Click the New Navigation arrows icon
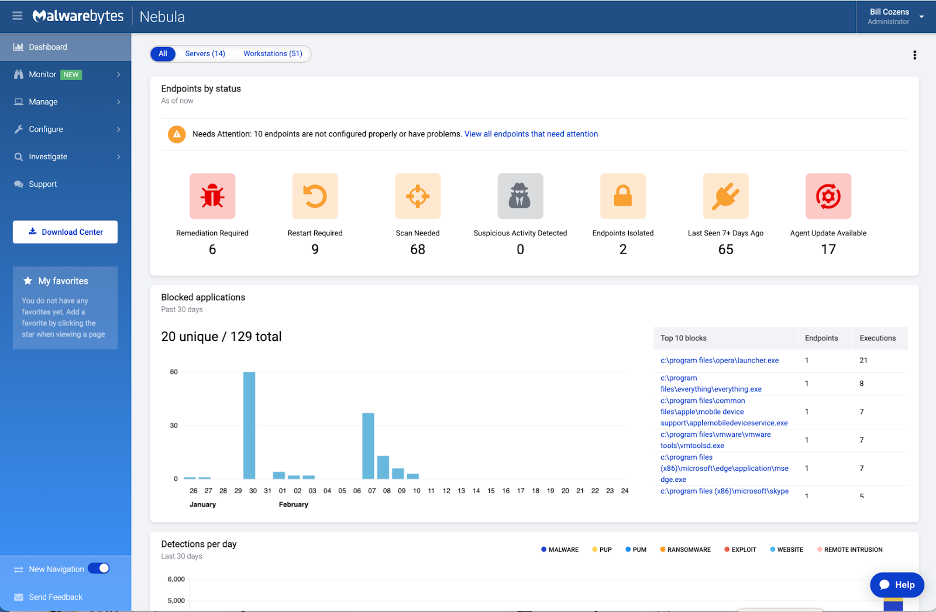The width and height of the screenshot is (936, 612). pos(19,570)
